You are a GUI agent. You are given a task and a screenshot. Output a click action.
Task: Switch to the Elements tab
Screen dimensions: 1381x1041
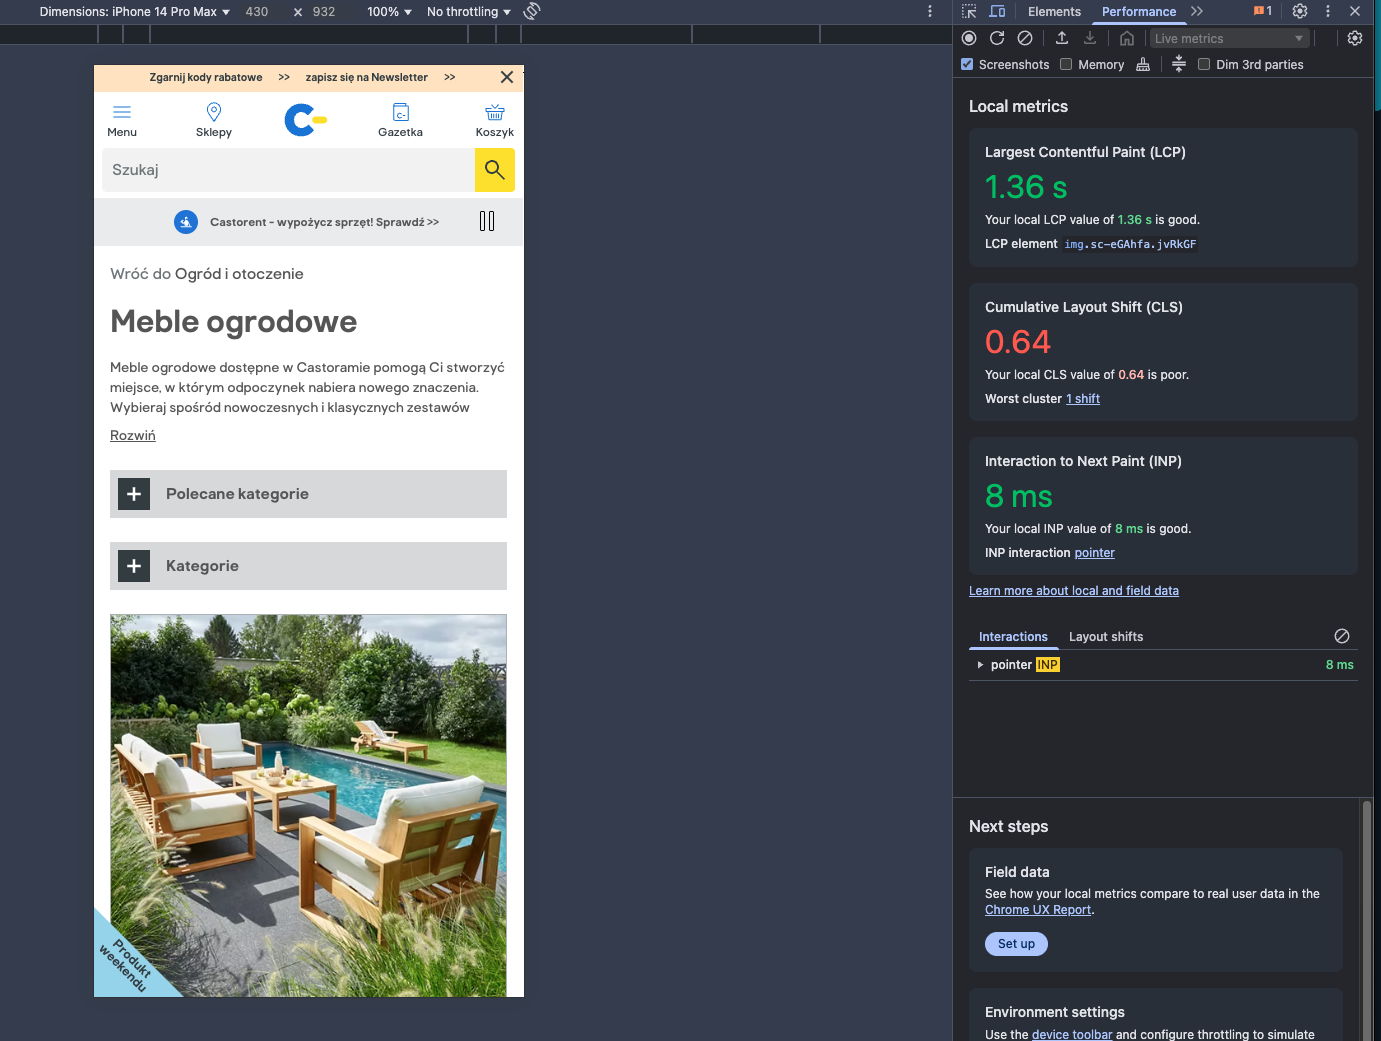[1054, 11]
